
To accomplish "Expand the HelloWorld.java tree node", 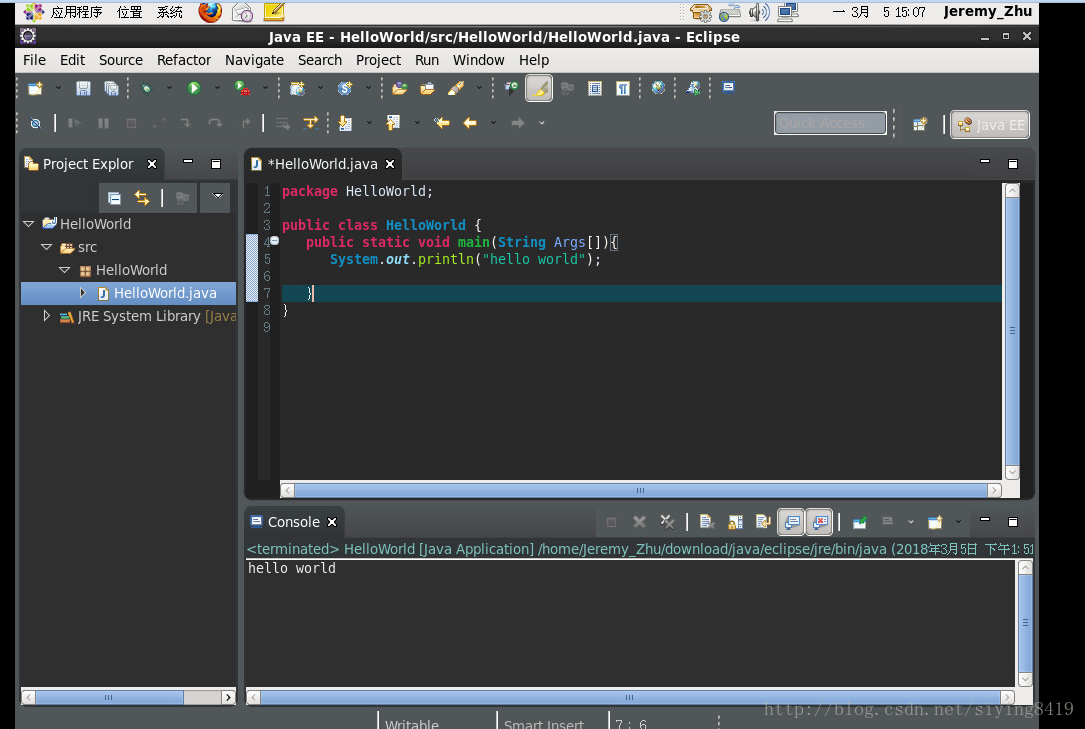I will pos(82,293).
